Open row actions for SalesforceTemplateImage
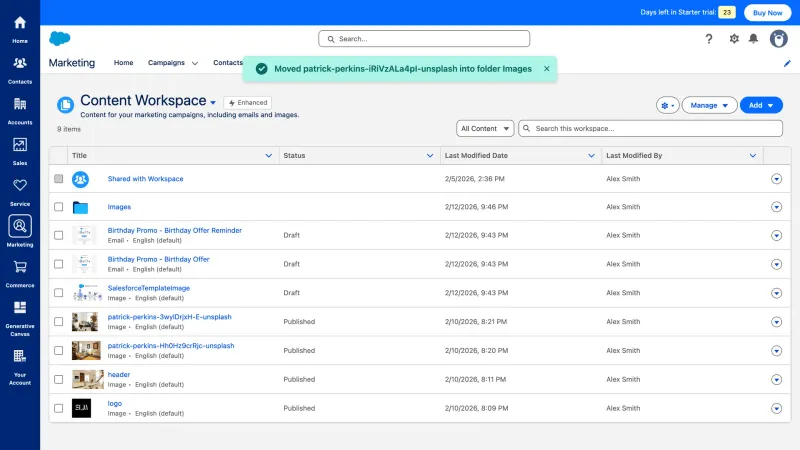The image size is (800, 450). tap(777, 293)
